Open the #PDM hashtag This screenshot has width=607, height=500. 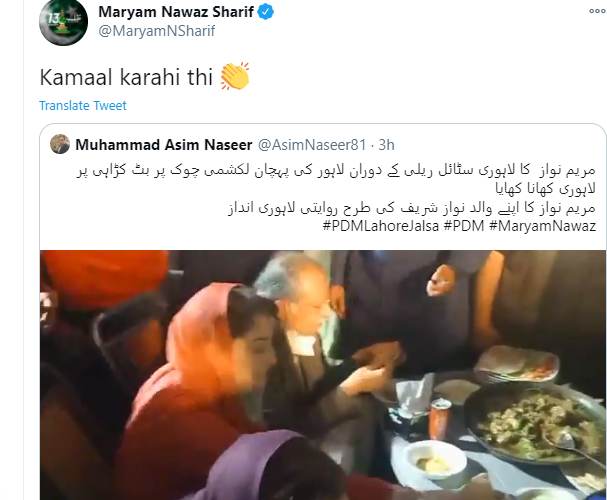pyautogui.click(x=464, y=226)
